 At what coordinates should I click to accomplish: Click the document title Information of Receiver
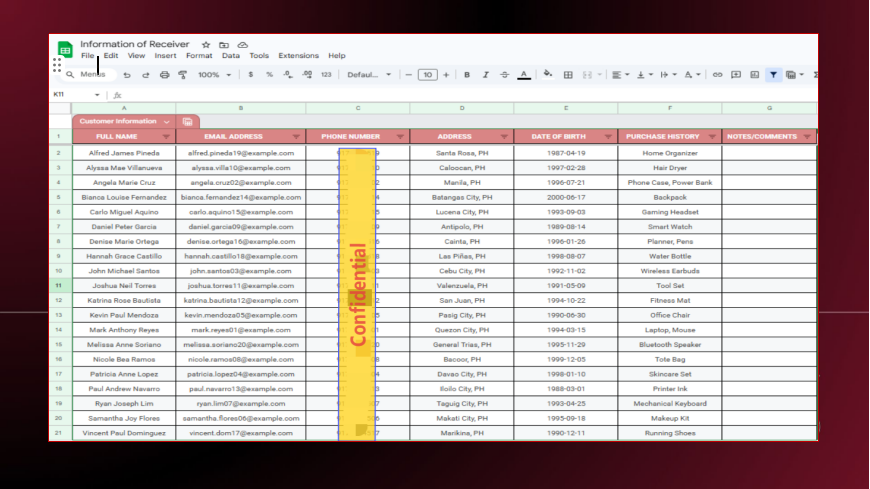pyautogui.click(x=135, y=44)
